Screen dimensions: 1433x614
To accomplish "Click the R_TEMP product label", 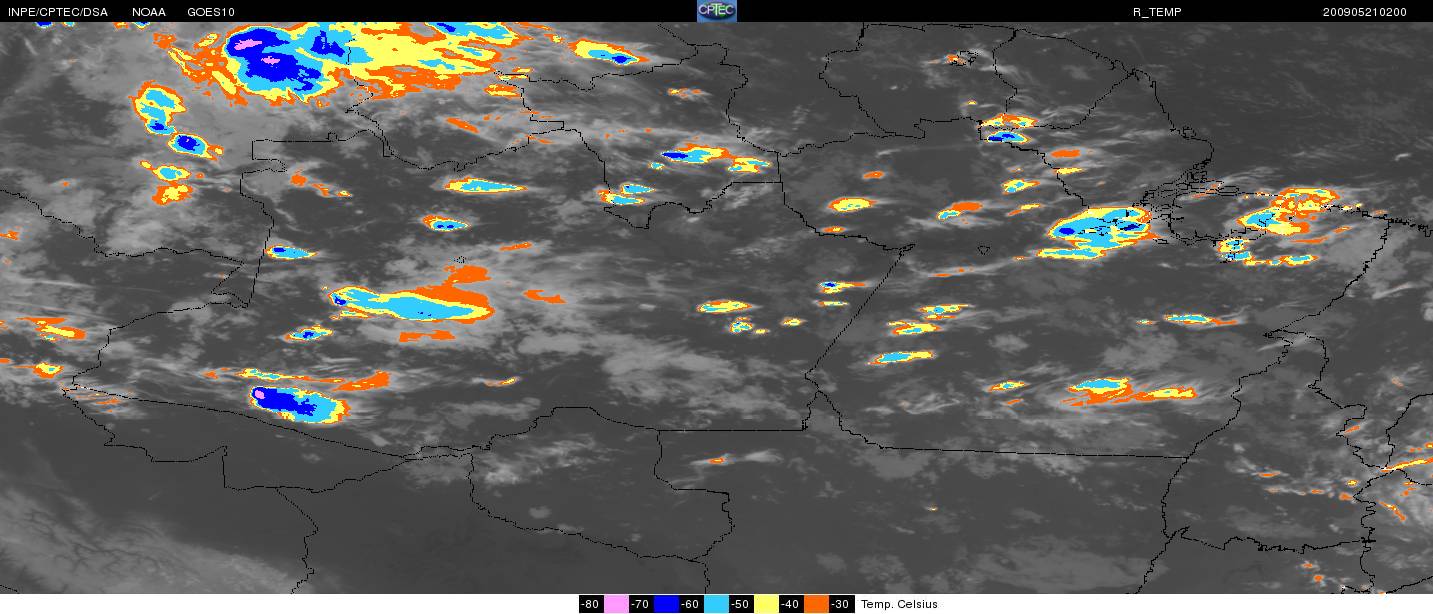I will click(x=1157, y=12).
